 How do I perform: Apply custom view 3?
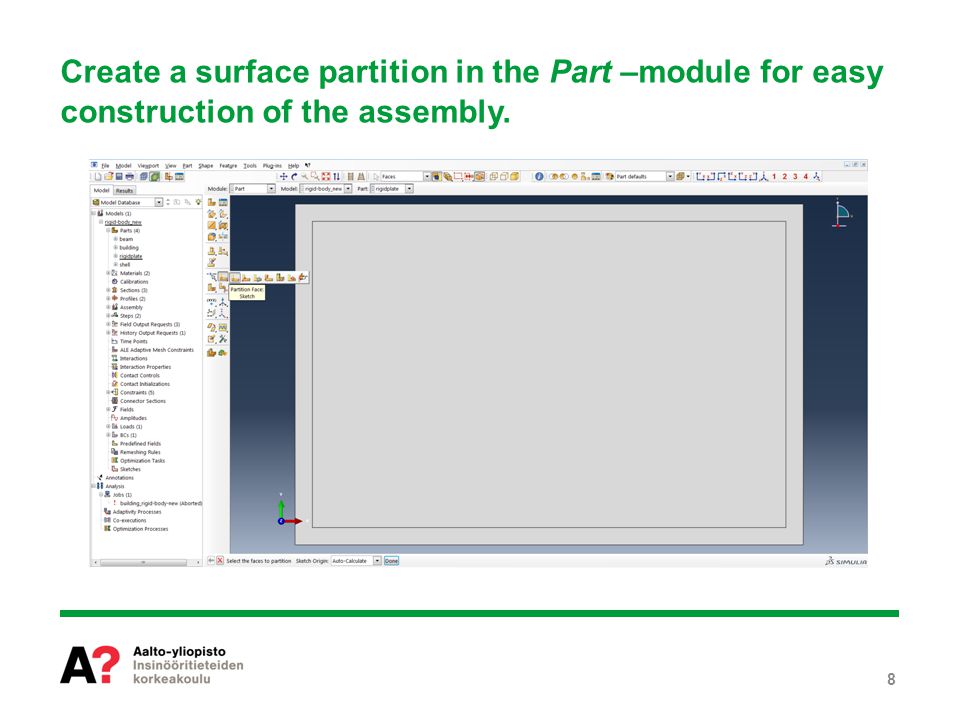tap(795, 177)
